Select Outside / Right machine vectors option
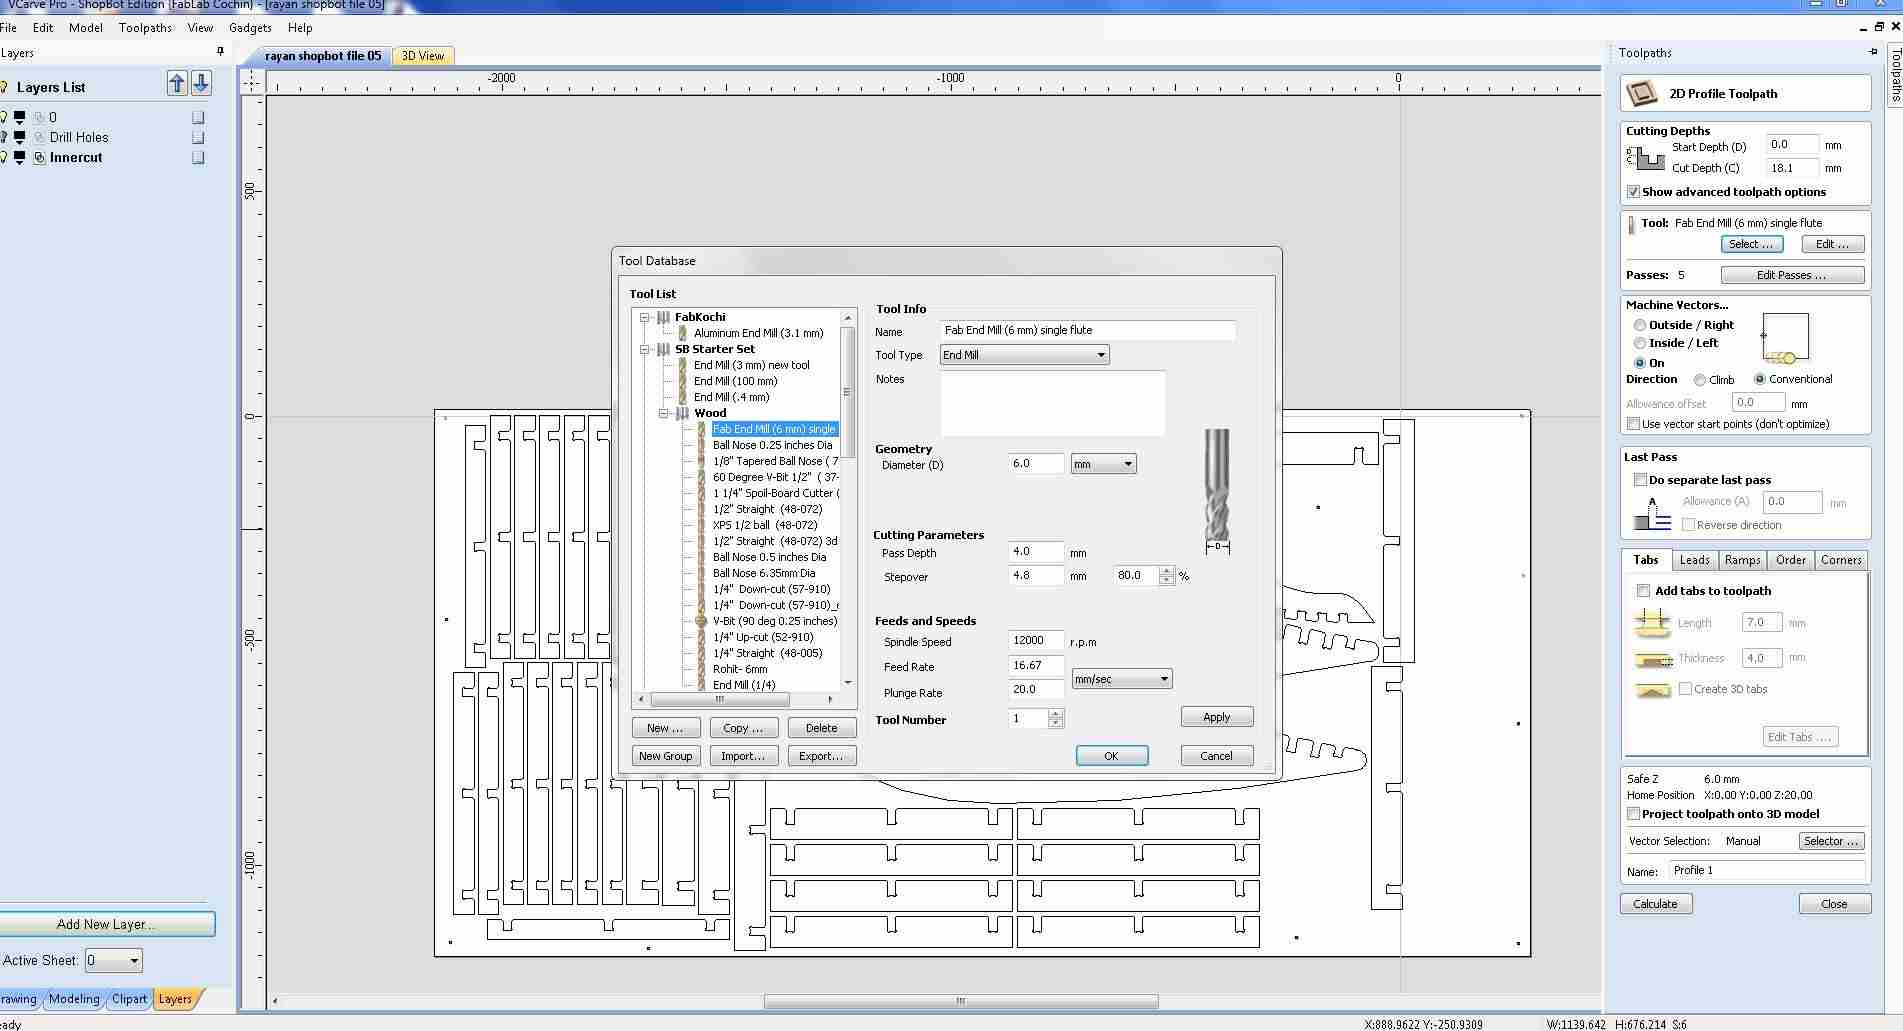 point(1640,325)
